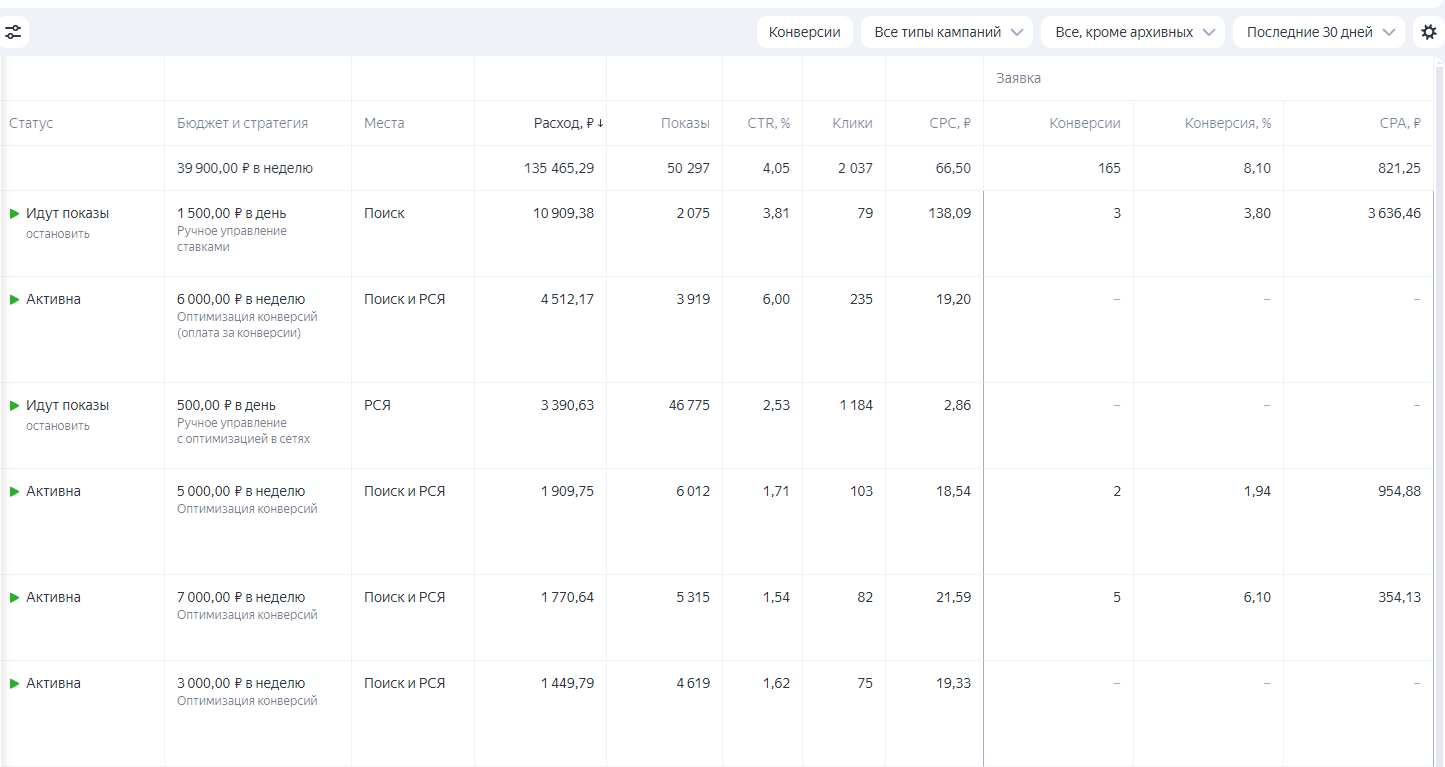Image resolution: width=1445 pixels, height=767 pixels.
Task: Click play status icon of 3 000 ₽ weekly campaign
Action: pyautogui.click(x=15, y=683)
